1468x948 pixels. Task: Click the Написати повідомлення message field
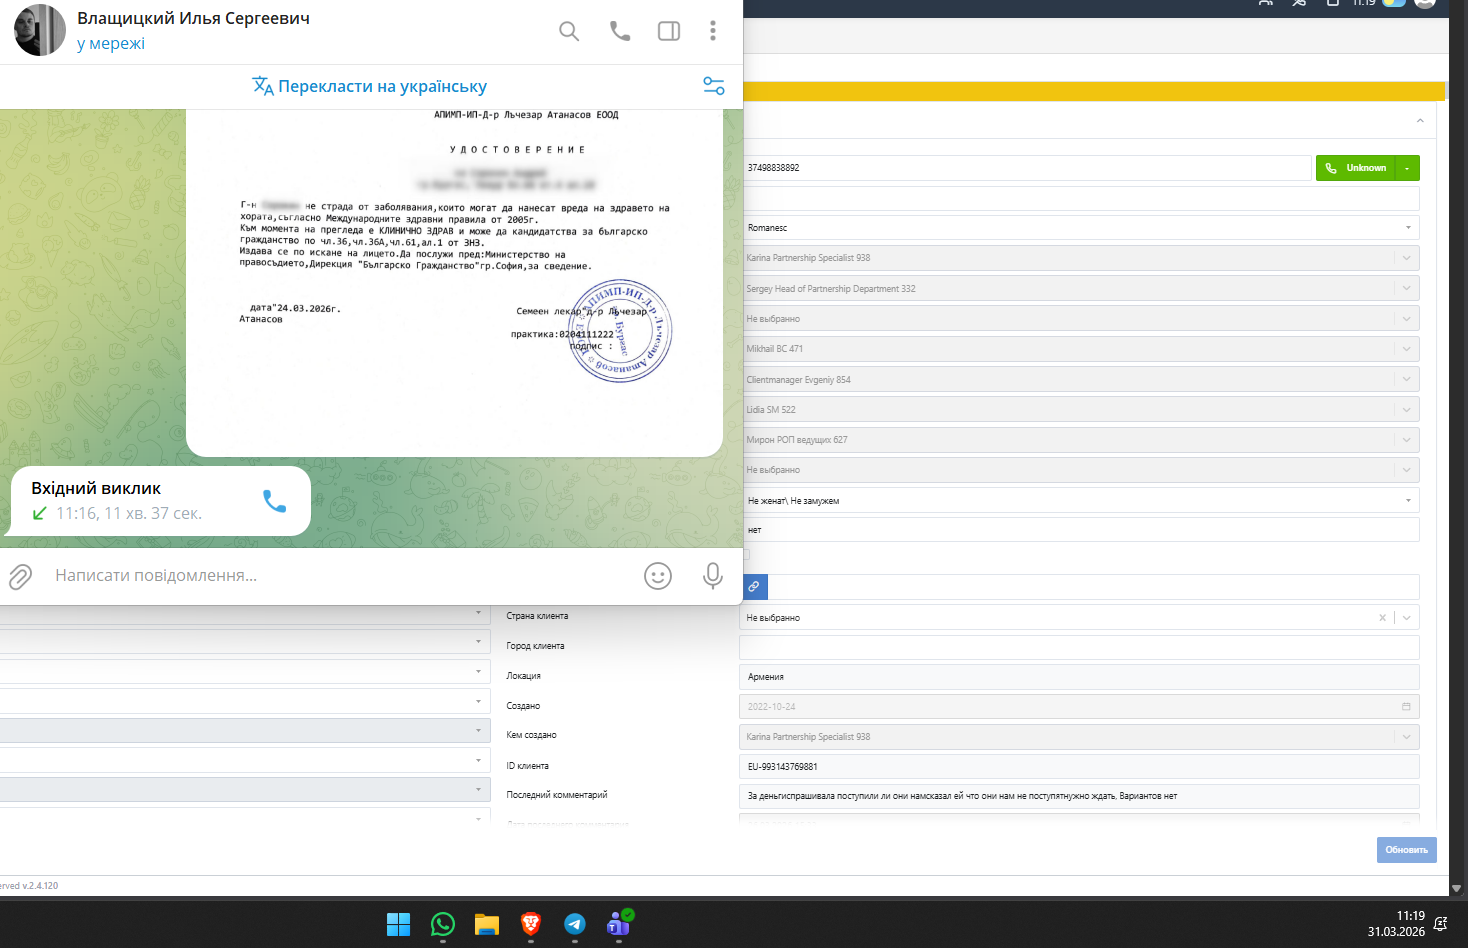pyautogui.click(x=340, y=576)
